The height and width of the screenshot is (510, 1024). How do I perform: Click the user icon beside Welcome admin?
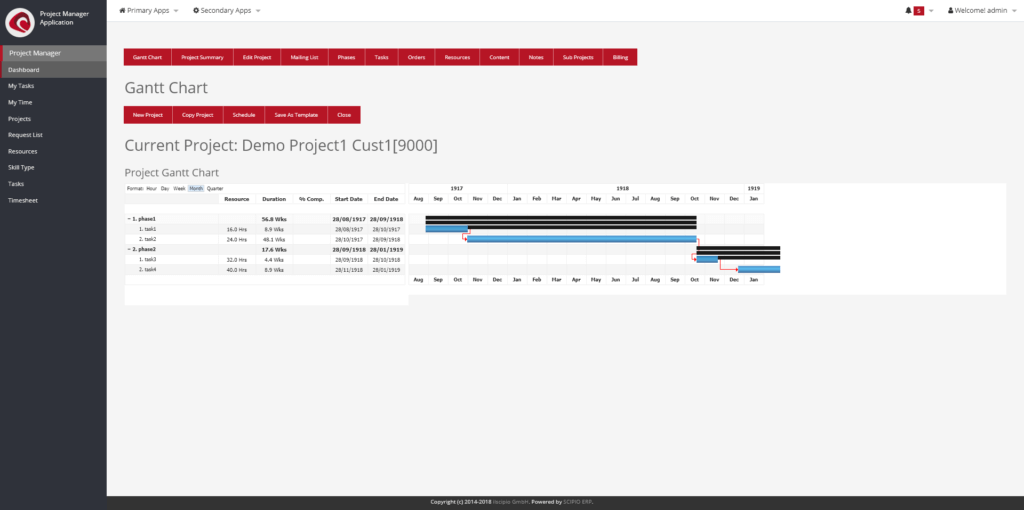click(951, 10)
